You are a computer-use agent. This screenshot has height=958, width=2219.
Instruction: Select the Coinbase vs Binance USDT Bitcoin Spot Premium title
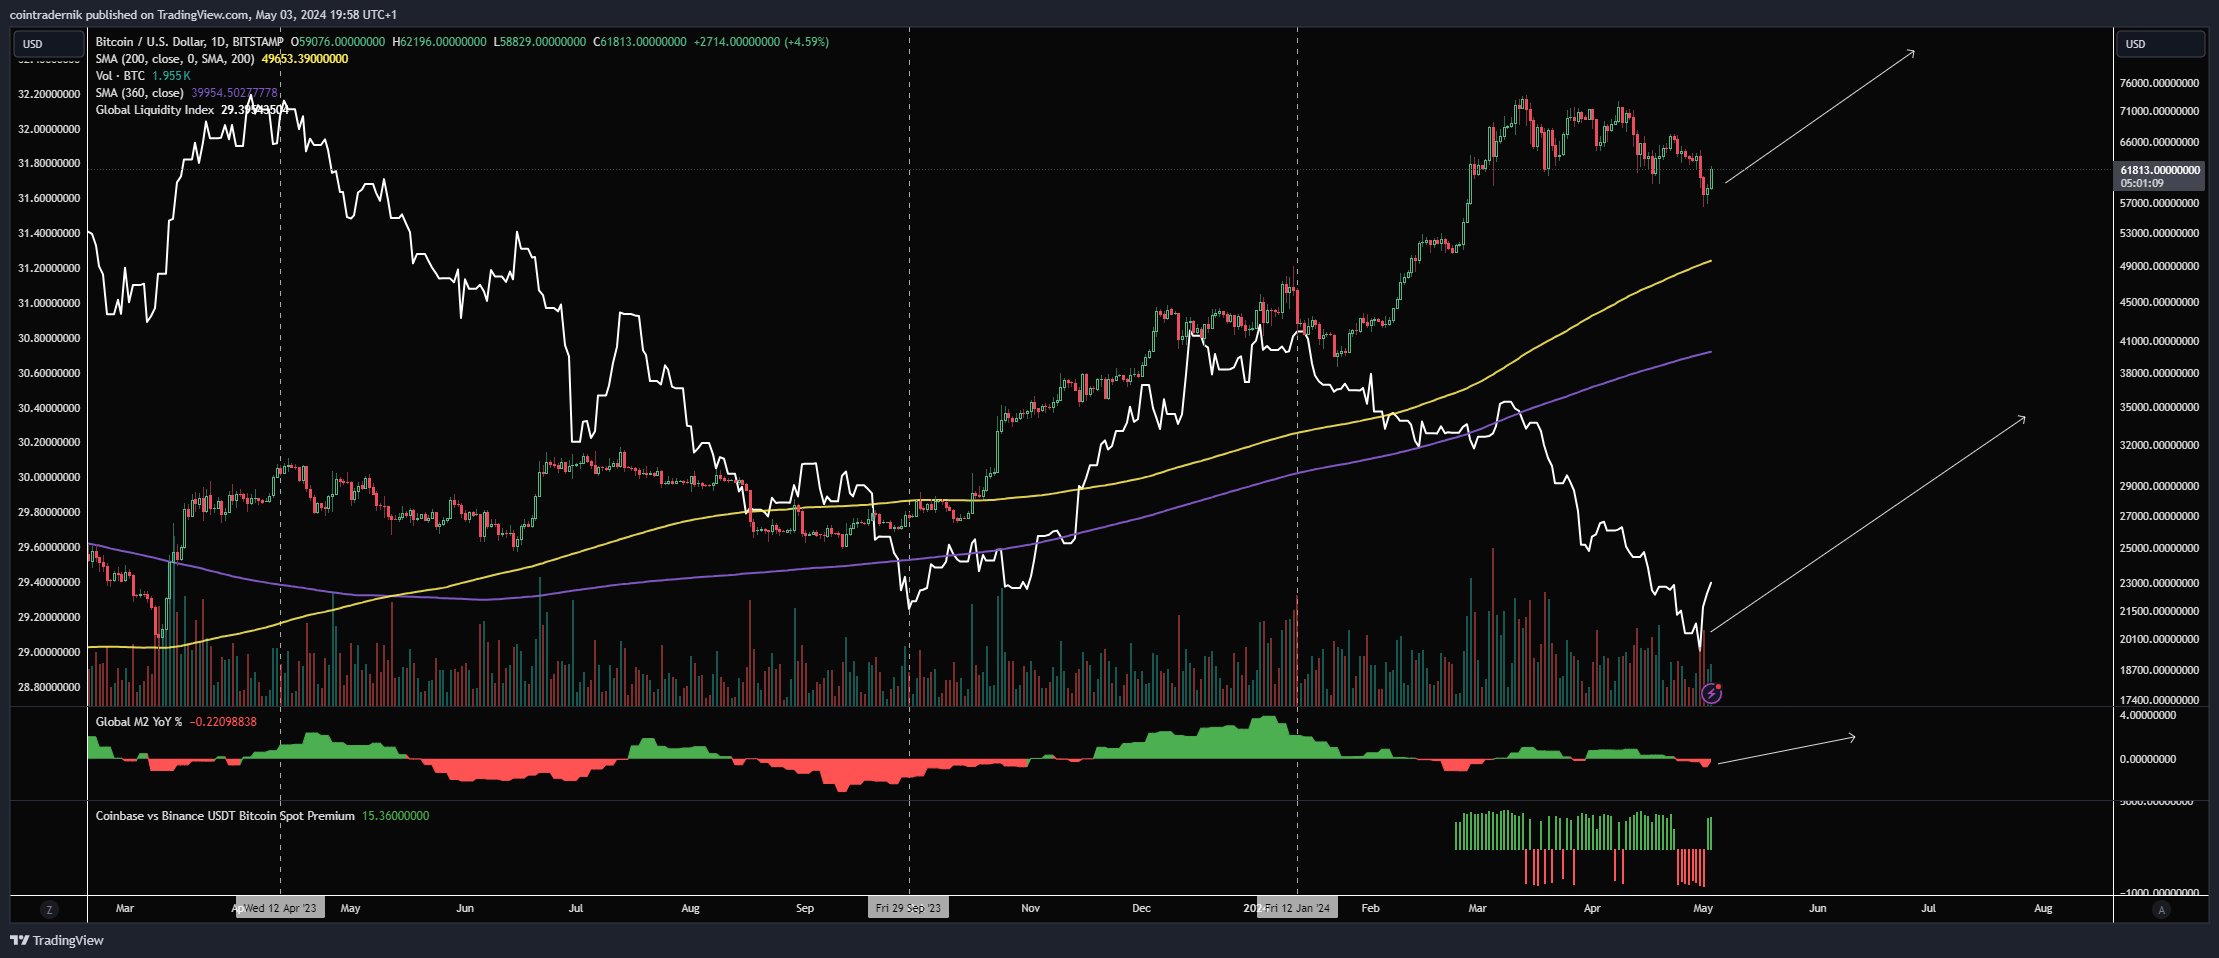(225, 816)
